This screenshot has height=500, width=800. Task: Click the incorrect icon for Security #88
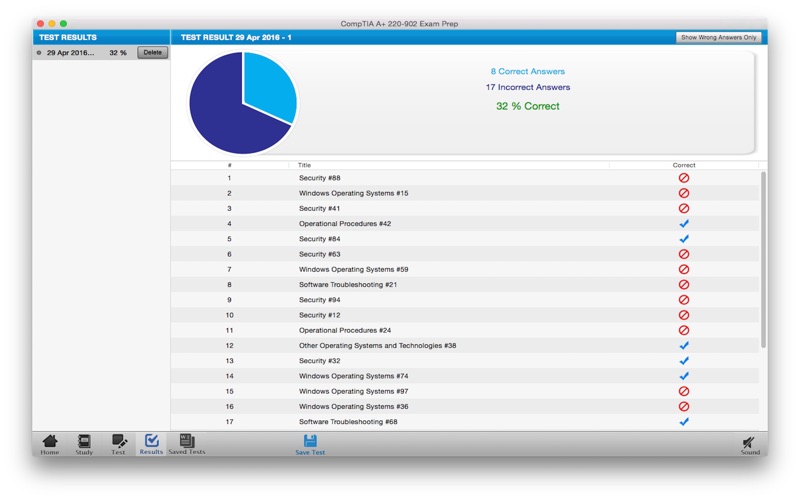click(684, 178)
